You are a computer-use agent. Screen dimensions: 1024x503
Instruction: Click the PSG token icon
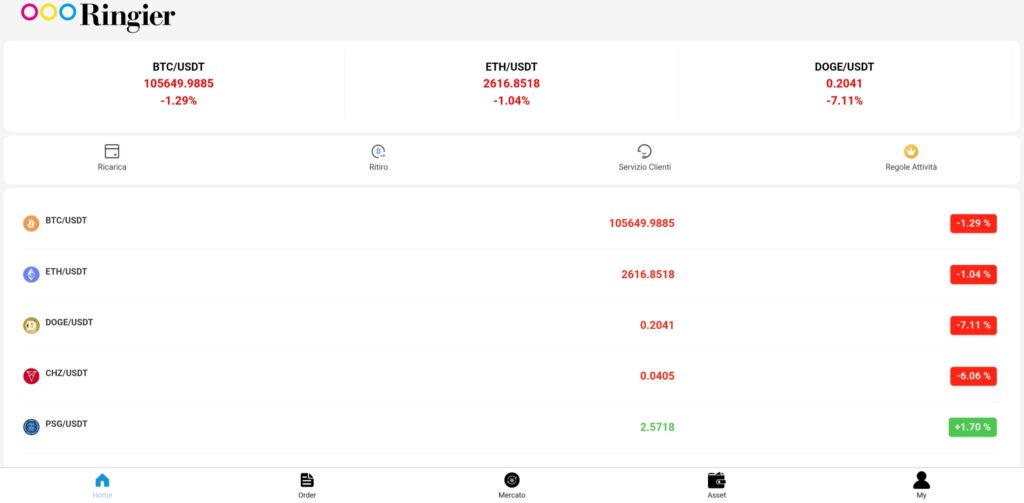pyautogui.click(x=31, y=427)
